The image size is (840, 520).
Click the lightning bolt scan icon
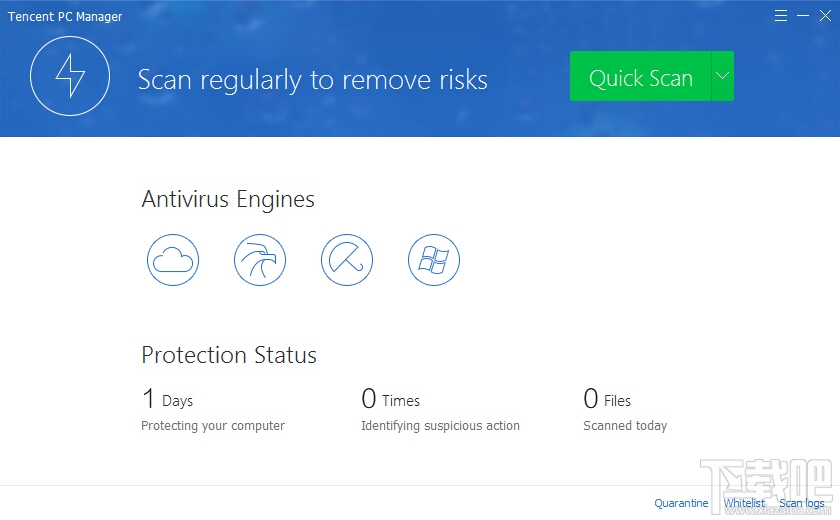pyautogui.click(x=70, y=75)
